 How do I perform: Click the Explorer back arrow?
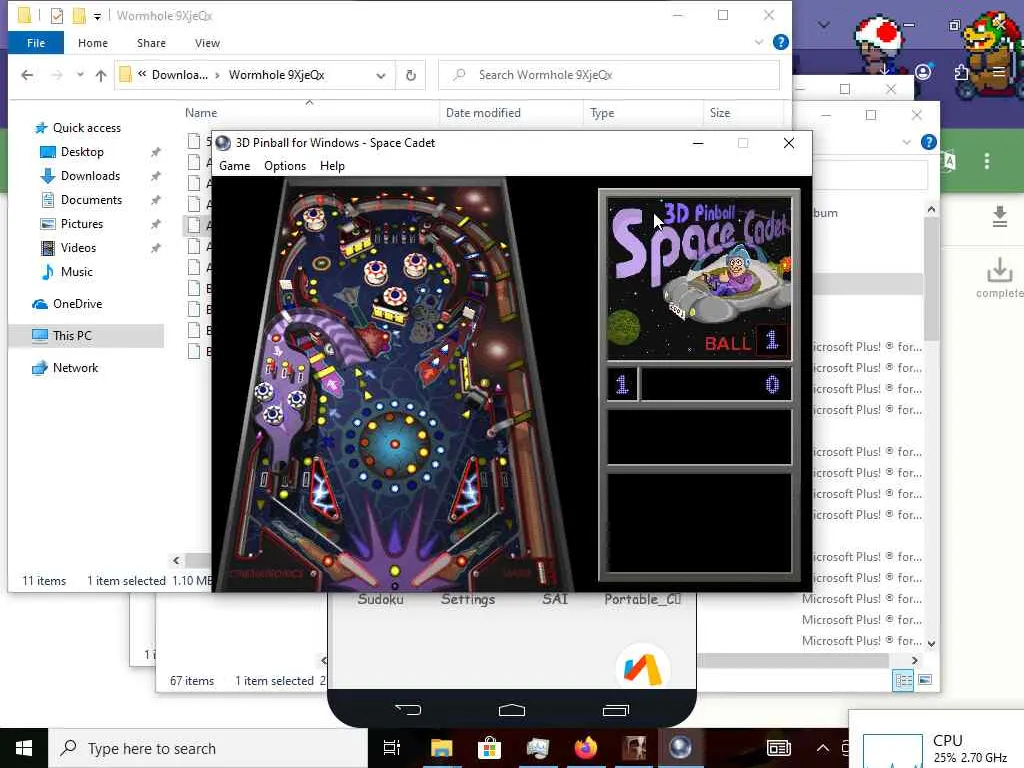coord(27,75)
